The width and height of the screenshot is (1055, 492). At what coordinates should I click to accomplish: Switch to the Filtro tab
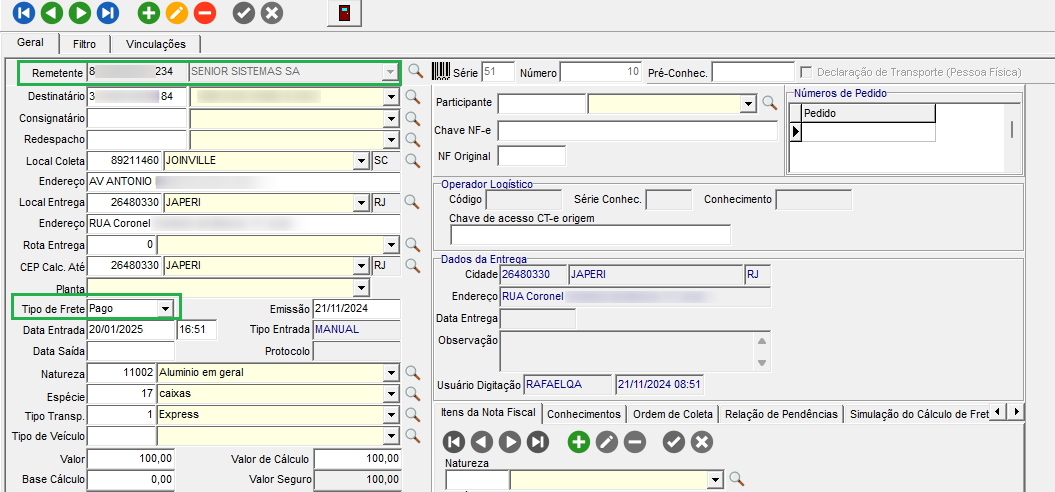(x=85, y=44)
